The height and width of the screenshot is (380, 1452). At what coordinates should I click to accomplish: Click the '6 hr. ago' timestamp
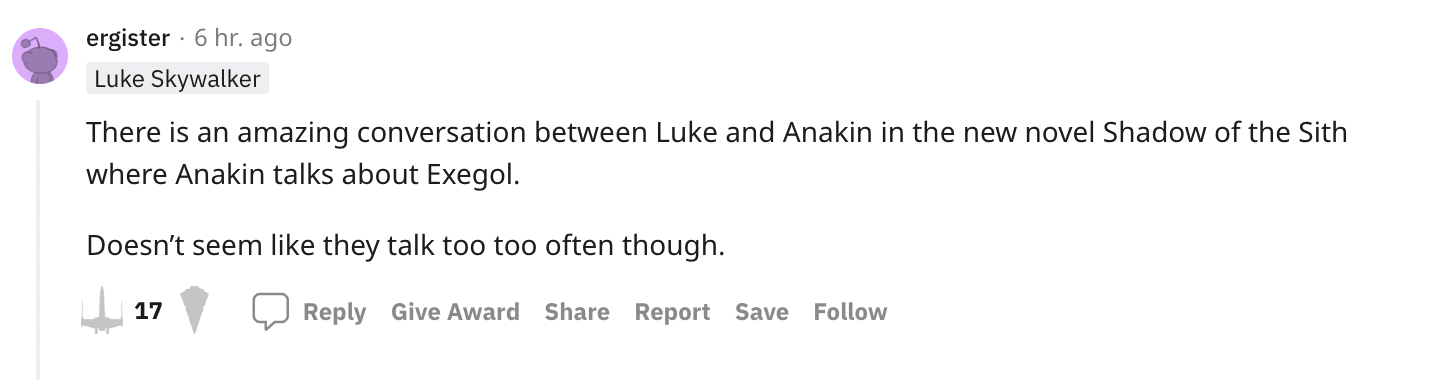[x=243, y=38]
